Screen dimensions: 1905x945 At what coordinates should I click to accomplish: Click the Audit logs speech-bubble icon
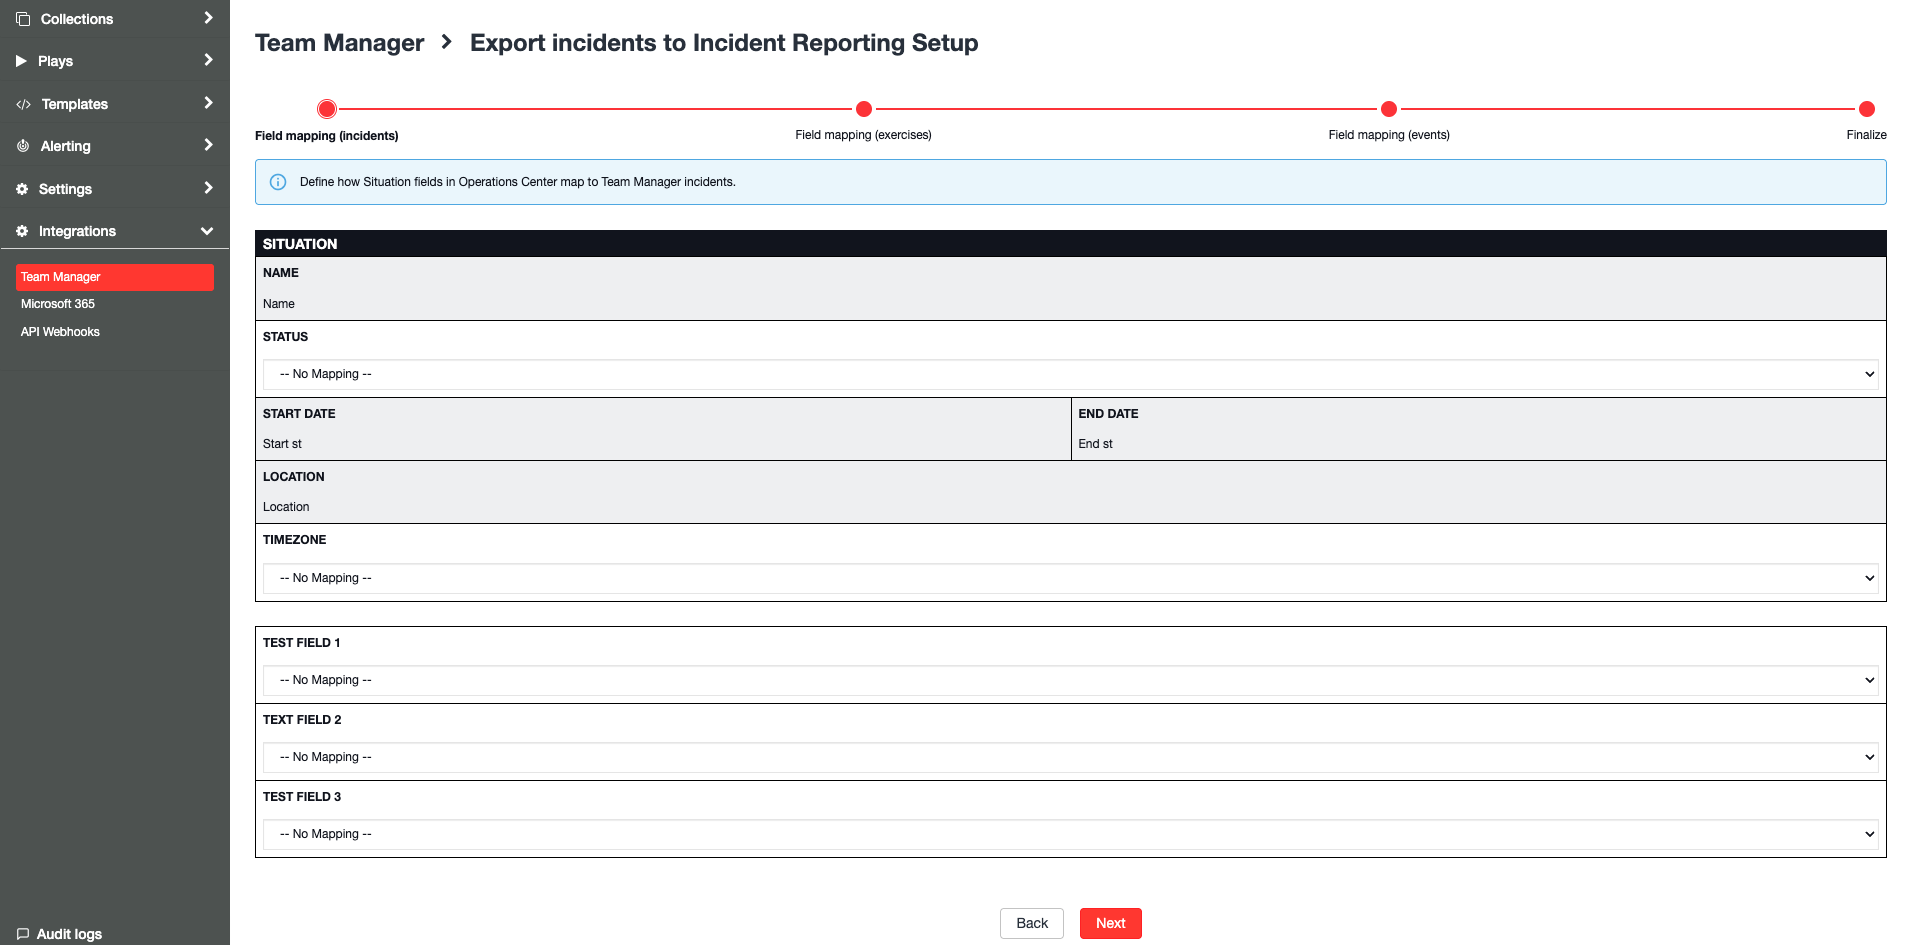tap(23, 934)
